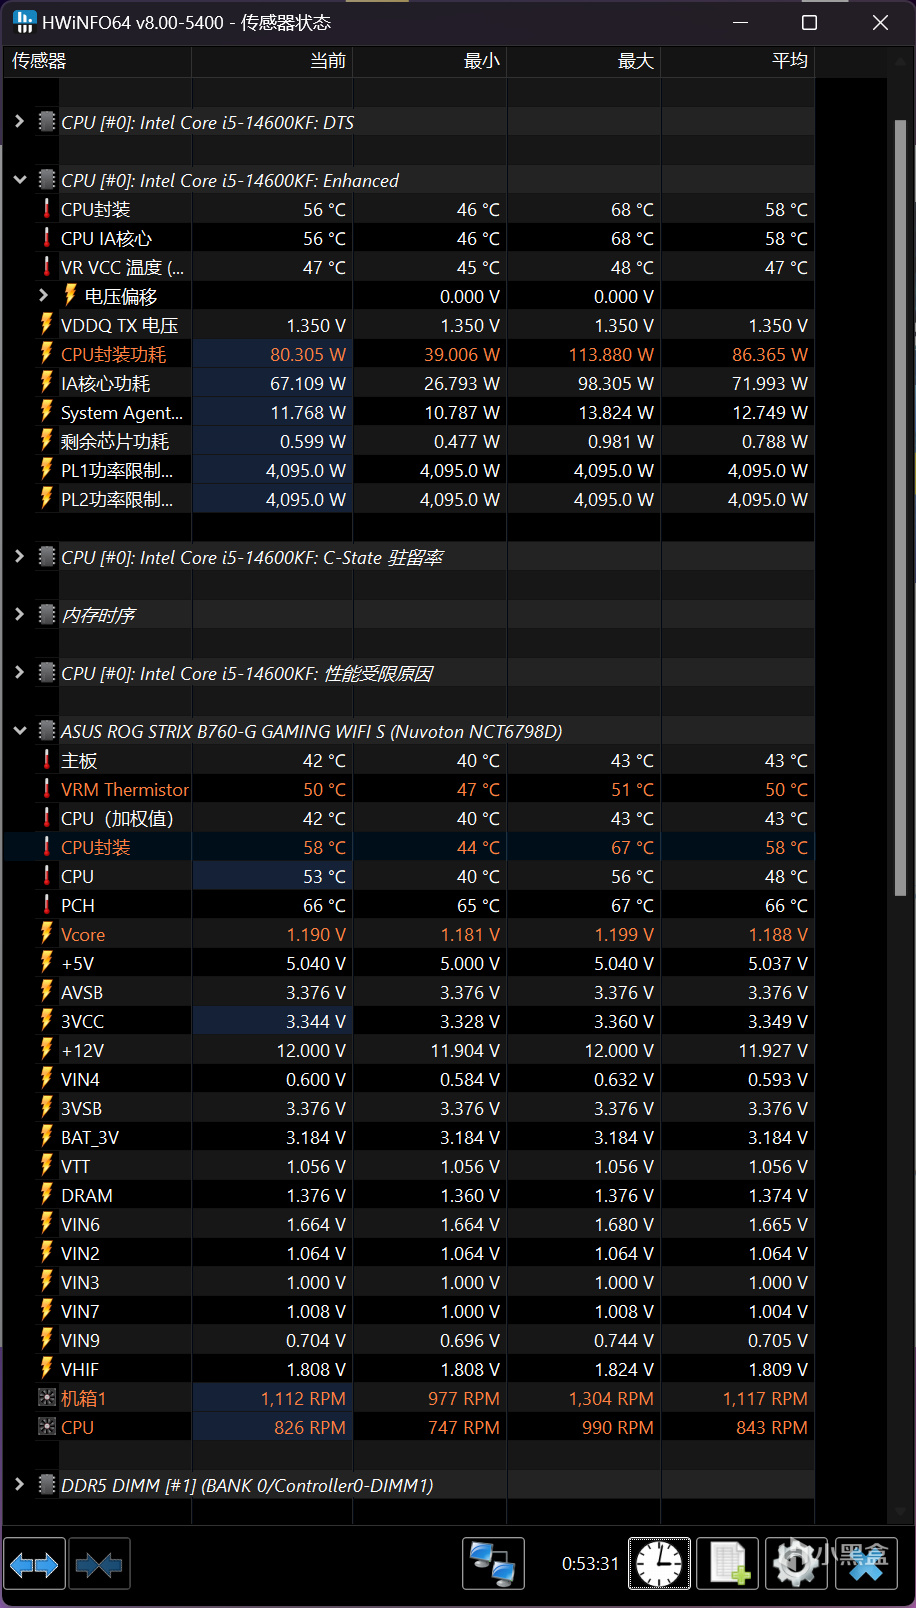Click the elapsed time 0:53:31 display
This screenshot has height=1608, width=916.
point(590,1564)
